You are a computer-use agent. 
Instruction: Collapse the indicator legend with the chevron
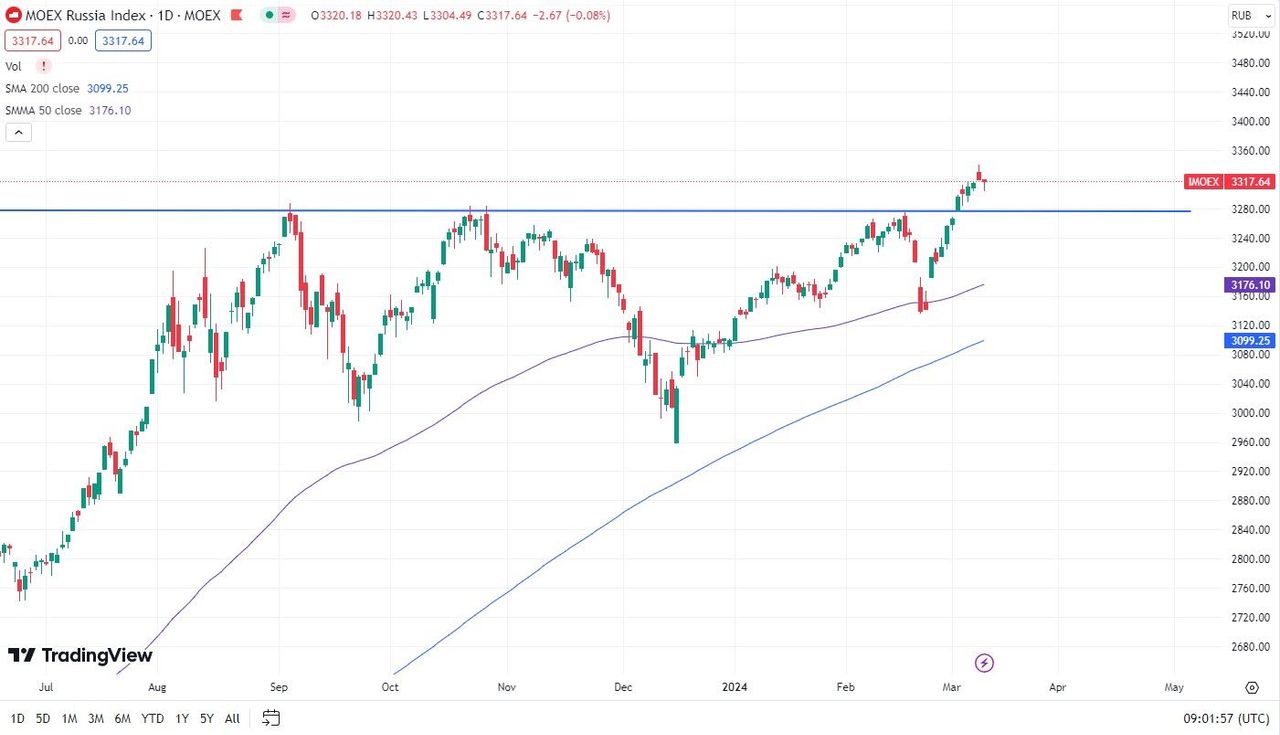(18, 132)
